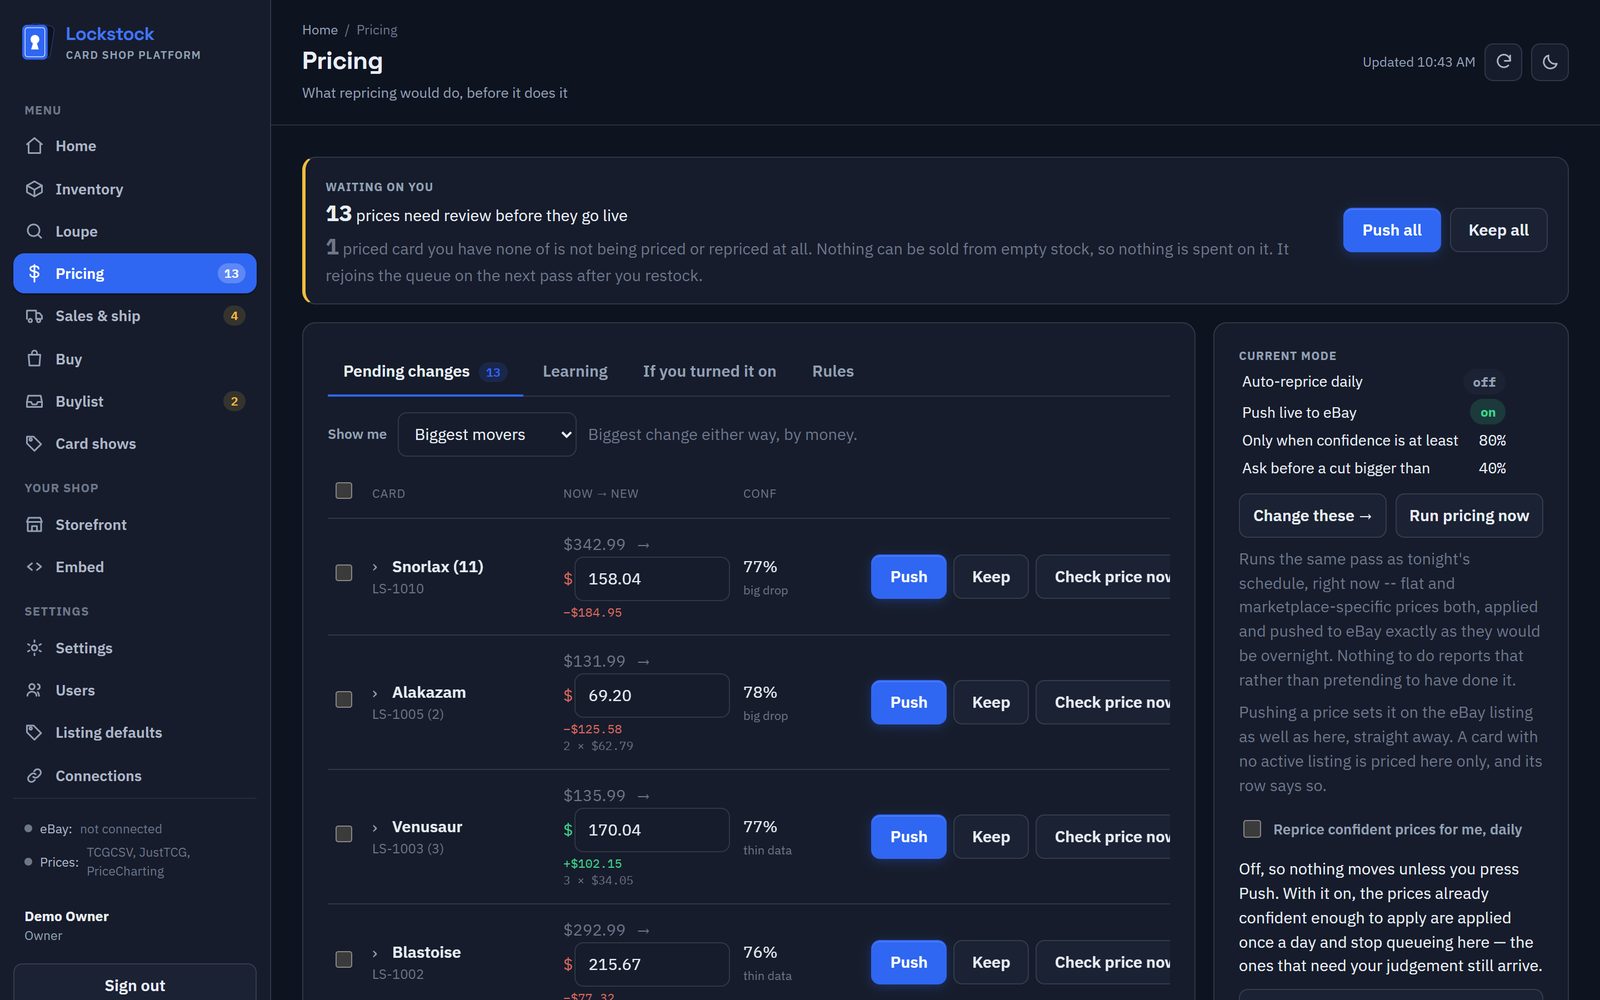Tick the select-all checkbox in the table header
The width and height of the screenshot is (1600, 1000).
[344, 491]
